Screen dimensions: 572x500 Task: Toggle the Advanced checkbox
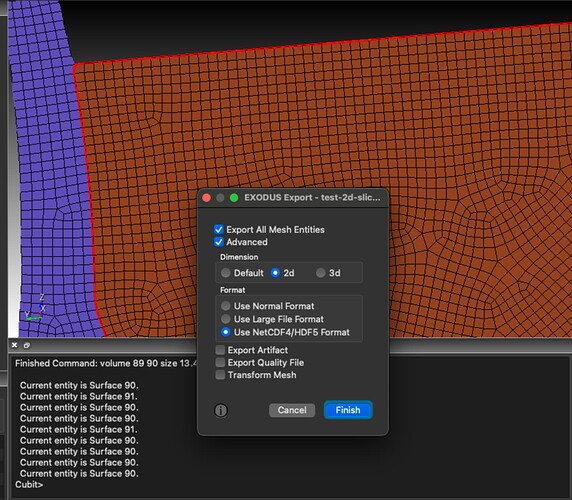click(x=219, y=242)
